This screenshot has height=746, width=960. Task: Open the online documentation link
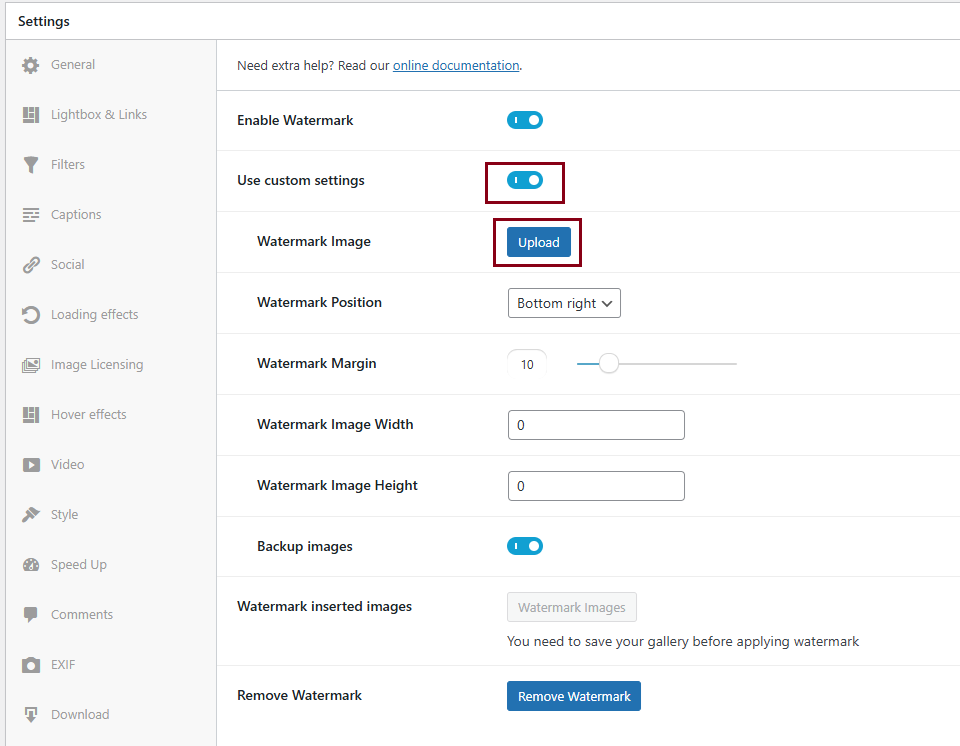[456, 66]
